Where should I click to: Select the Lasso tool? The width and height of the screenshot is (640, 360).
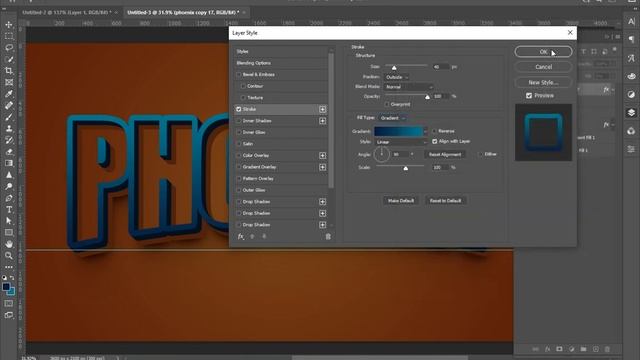[x=9, y=48]
